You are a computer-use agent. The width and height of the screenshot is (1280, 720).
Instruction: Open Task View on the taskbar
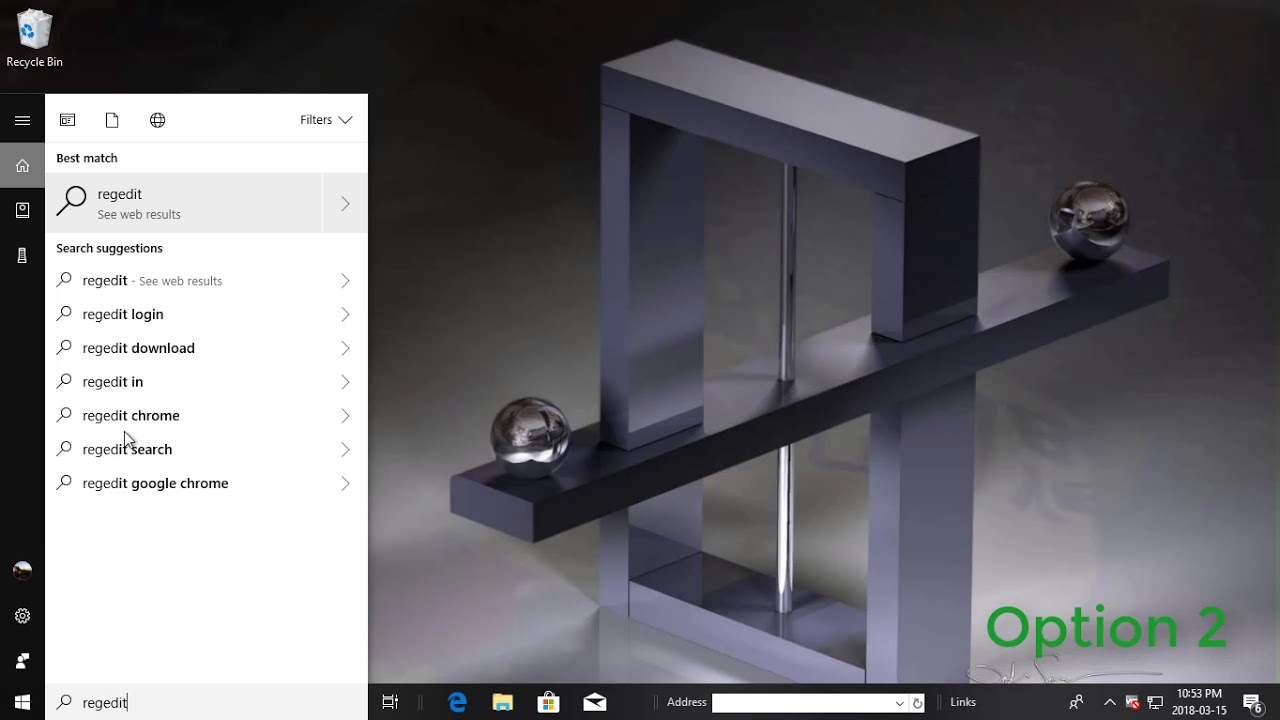coord(390,702)
